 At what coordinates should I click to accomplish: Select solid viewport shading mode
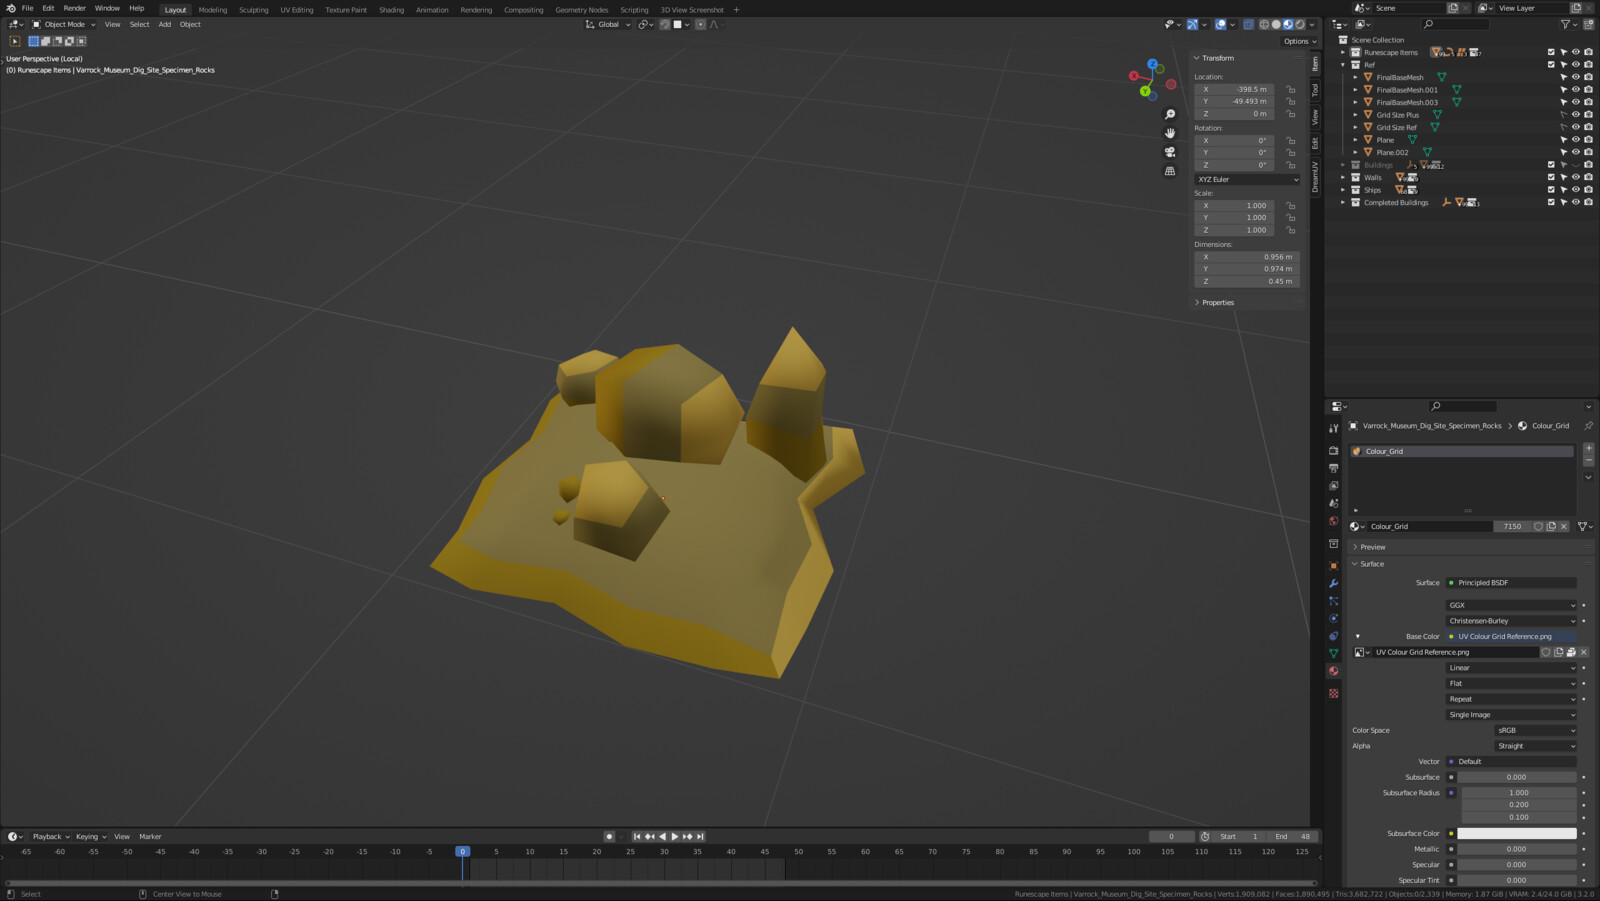tap(1276, 24)
